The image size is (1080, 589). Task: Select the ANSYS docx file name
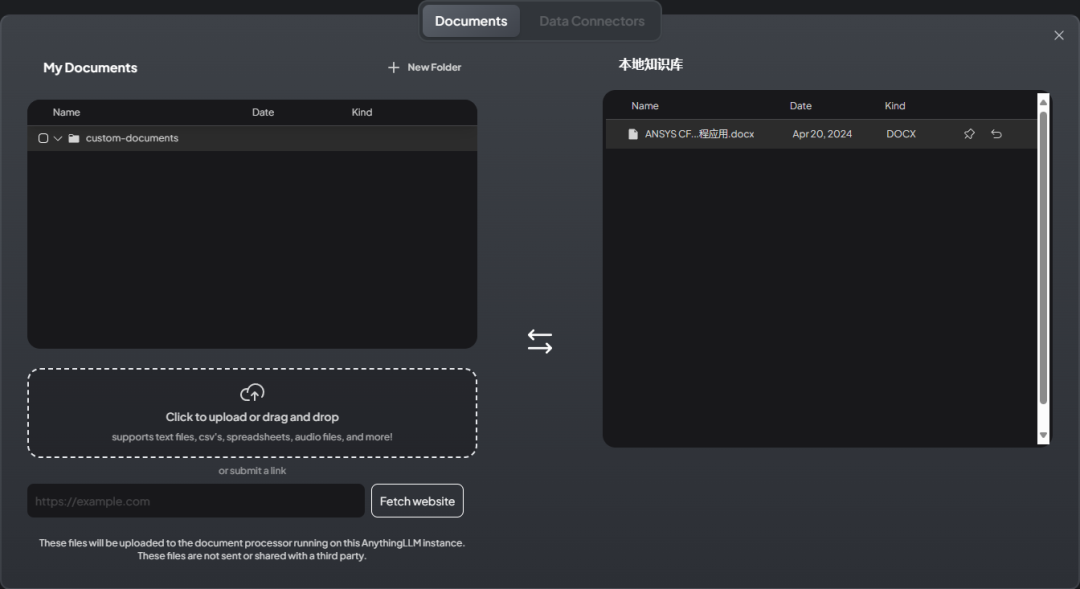pos(699,134)
